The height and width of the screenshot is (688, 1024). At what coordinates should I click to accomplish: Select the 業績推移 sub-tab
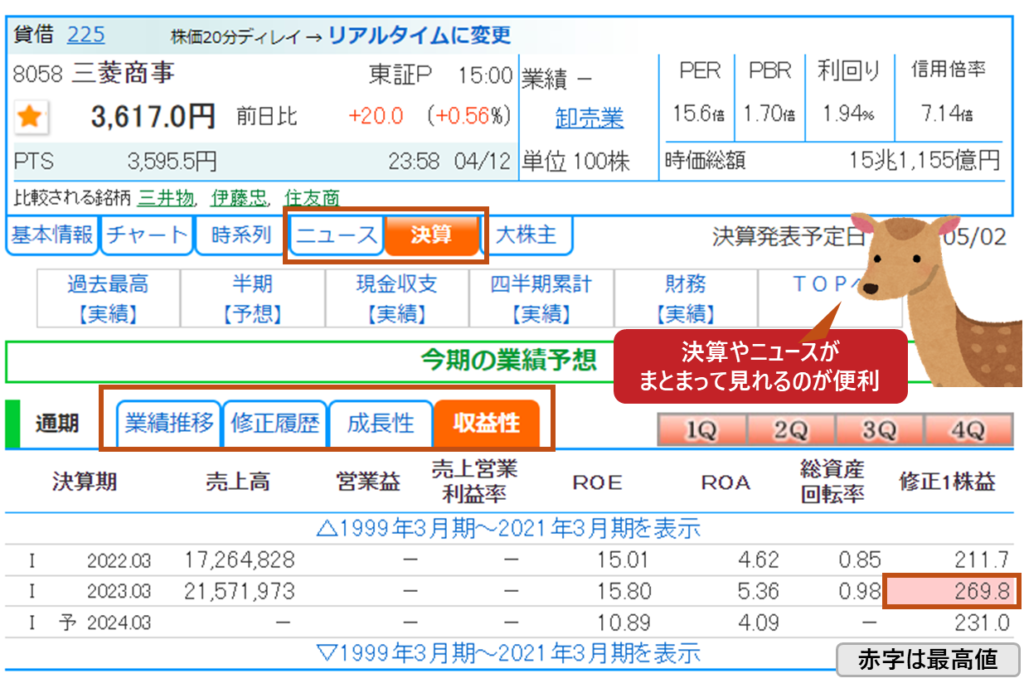(169, 423)
